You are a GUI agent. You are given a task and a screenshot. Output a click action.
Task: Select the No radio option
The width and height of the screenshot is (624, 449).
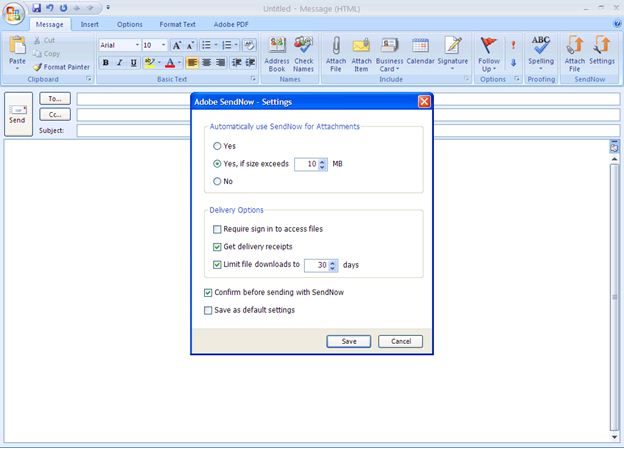(217, 182)
